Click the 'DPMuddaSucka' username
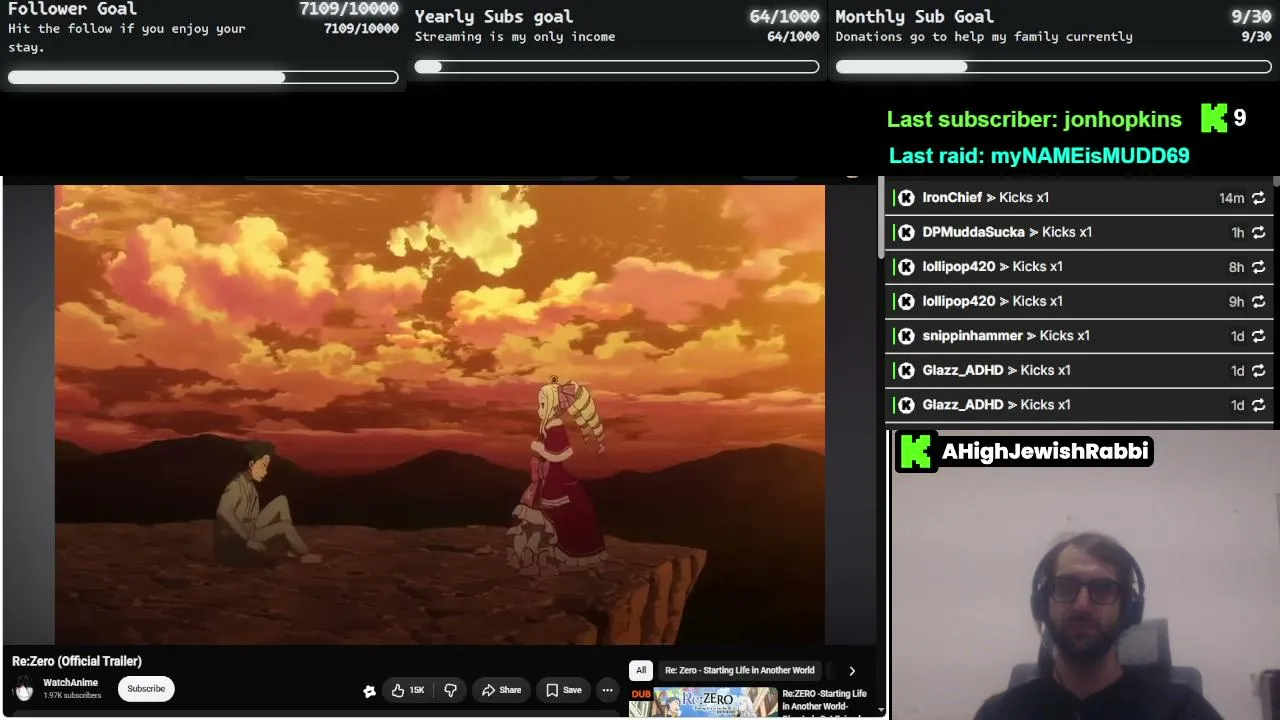The width and height of the screenshot is (1280, 720). 974,232
